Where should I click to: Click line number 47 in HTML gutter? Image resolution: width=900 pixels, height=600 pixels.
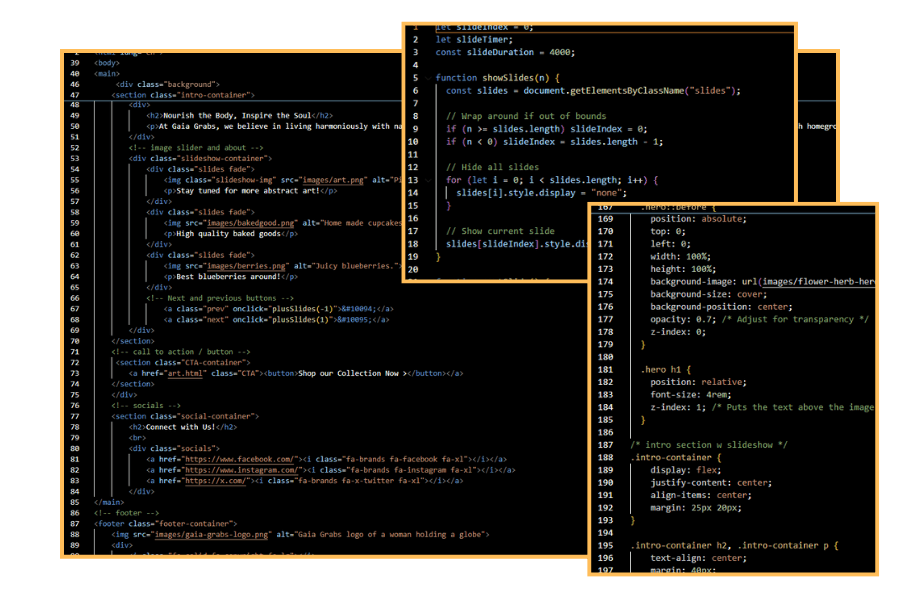[x=75, y=95]
